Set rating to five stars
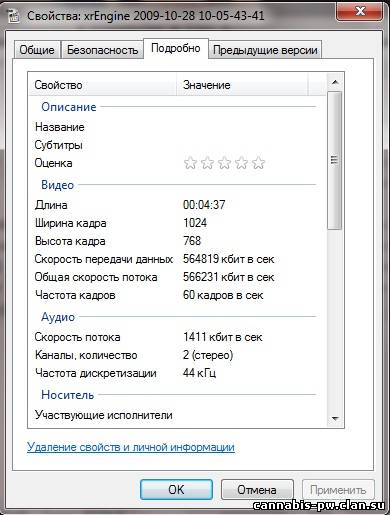The width and height of the screenshot is (390, 515). pyautogui.click(x=258, y=163)
